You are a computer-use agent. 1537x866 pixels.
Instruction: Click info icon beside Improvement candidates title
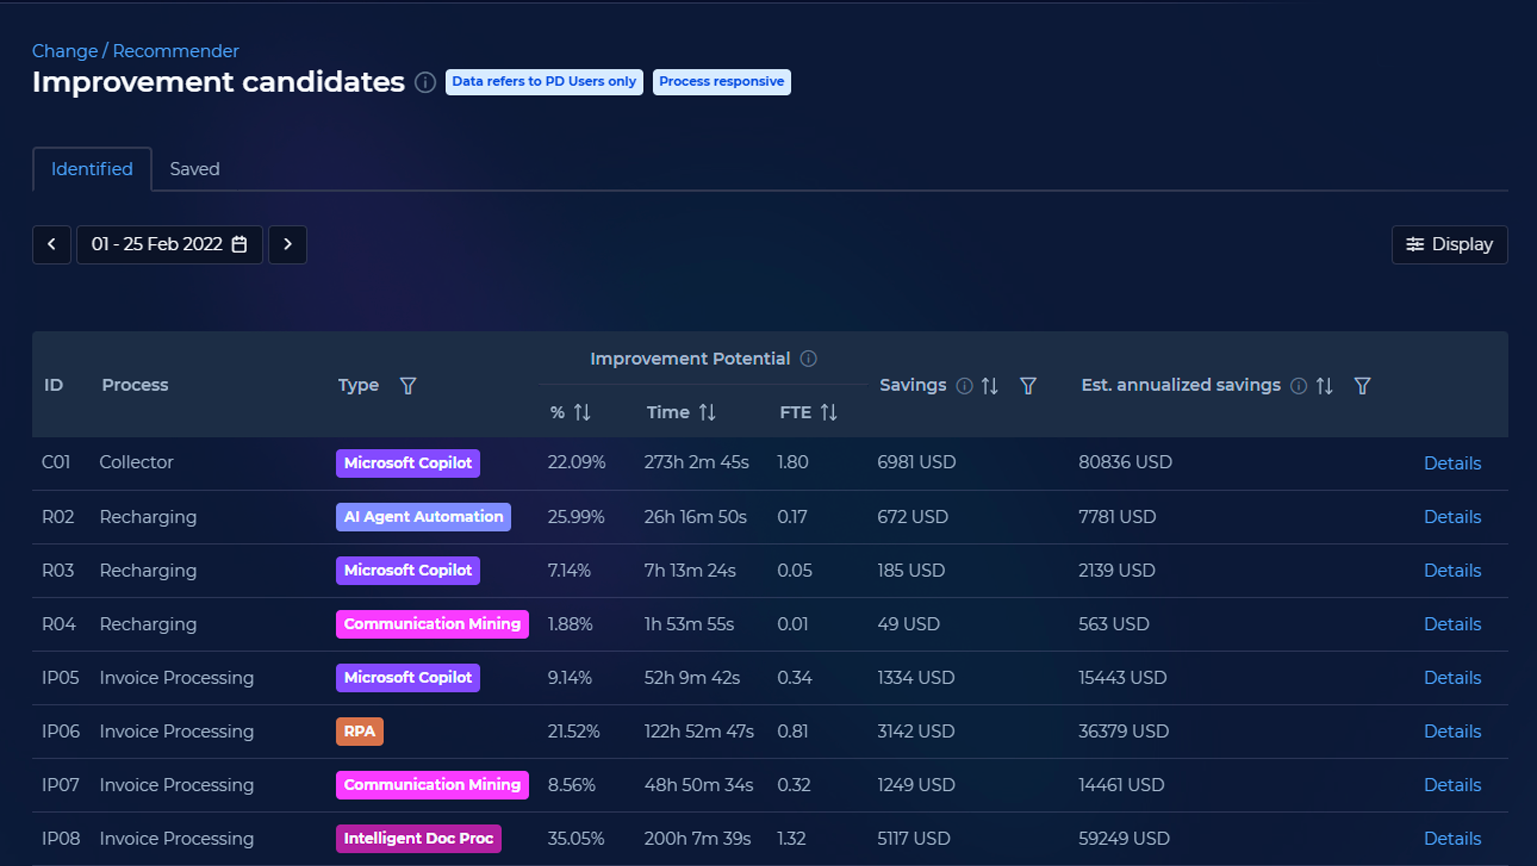[x=425, y=82]
